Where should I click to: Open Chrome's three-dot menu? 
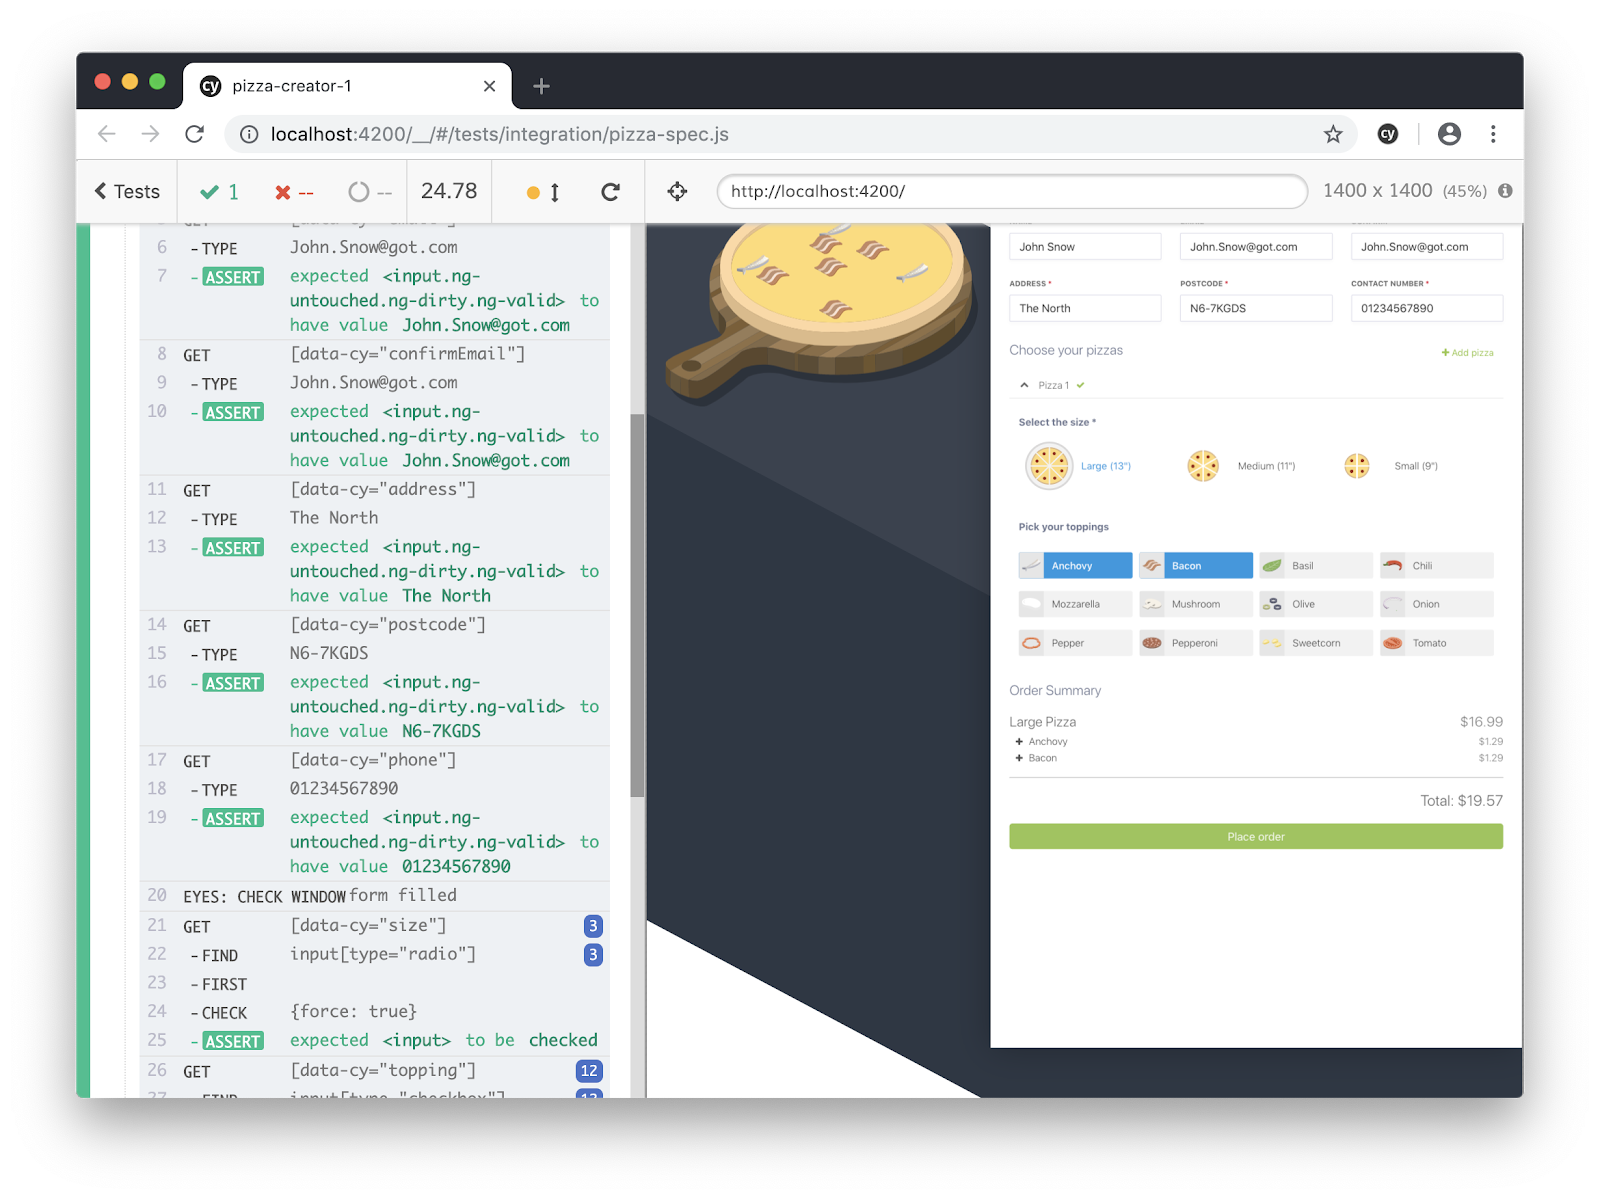[1493, 133]
